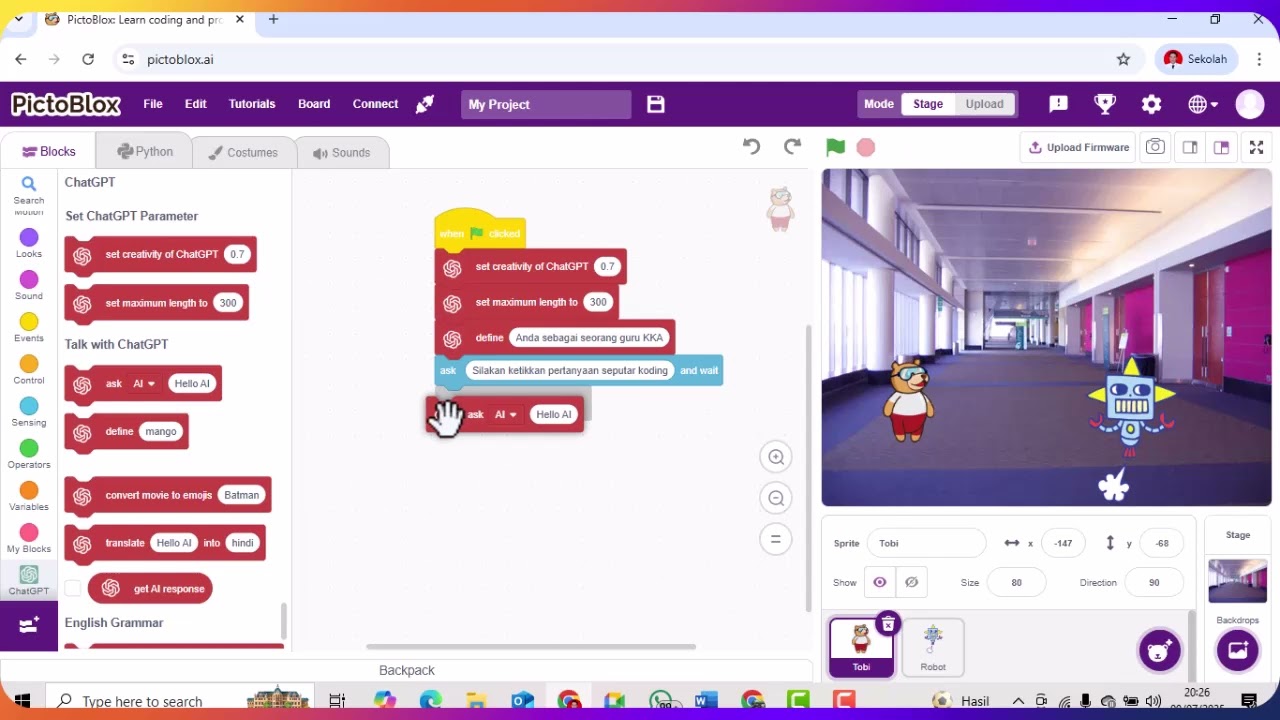Screen dimensions: 1280x720
Task: Click the workspace horizontal scrollbar
Action: pos(531,646)
